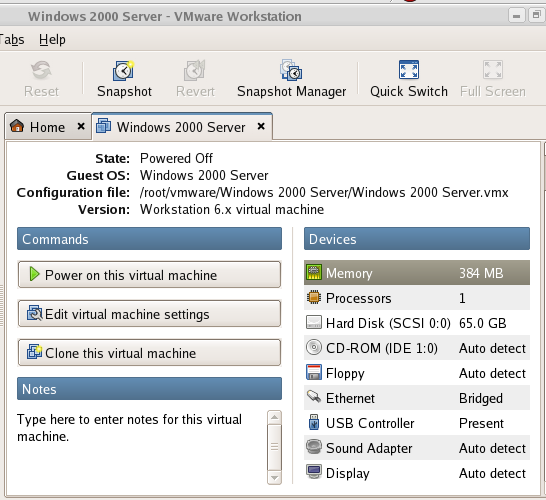Click the Edit settings wrench icon

34,313
